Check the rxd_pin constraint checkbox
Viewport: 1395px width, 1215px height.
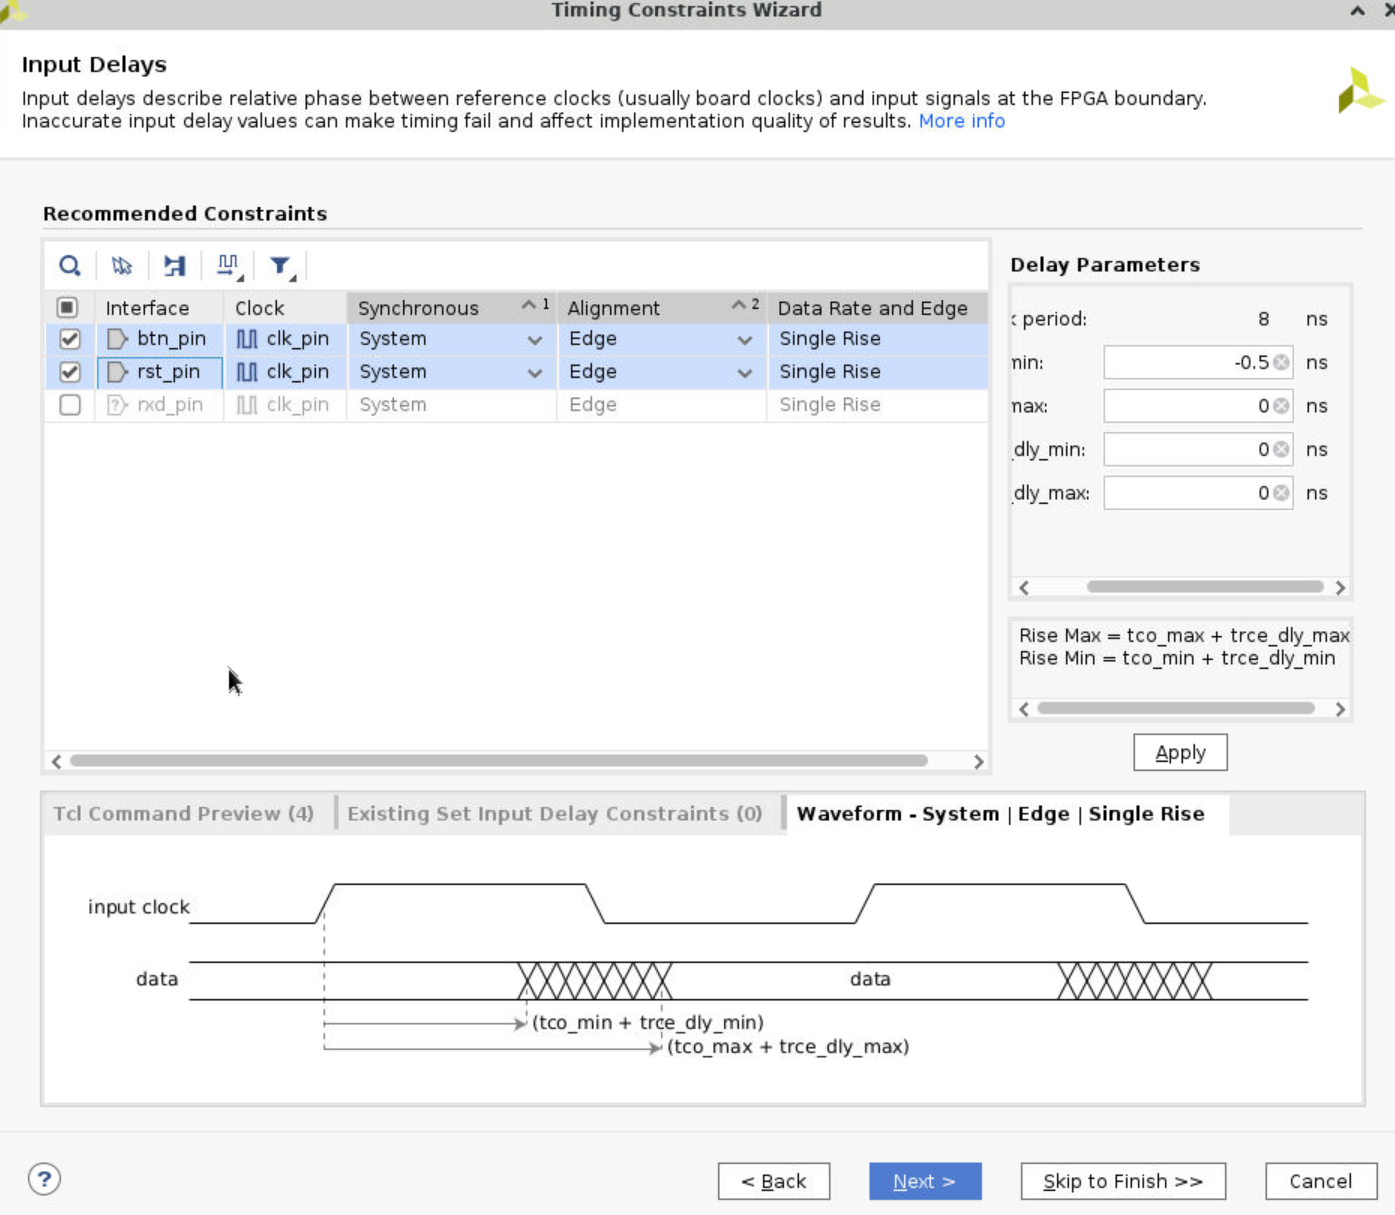pos(69,405)
